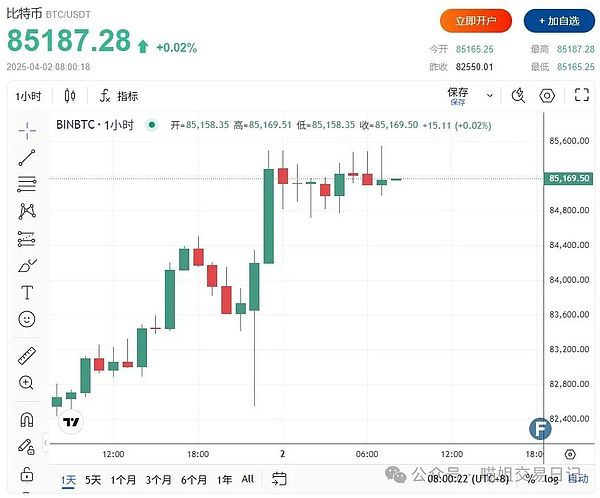This screenshot has height=498, width=600.
Task: Open chart settings hexagon icon
Action: tap(547, 96)
